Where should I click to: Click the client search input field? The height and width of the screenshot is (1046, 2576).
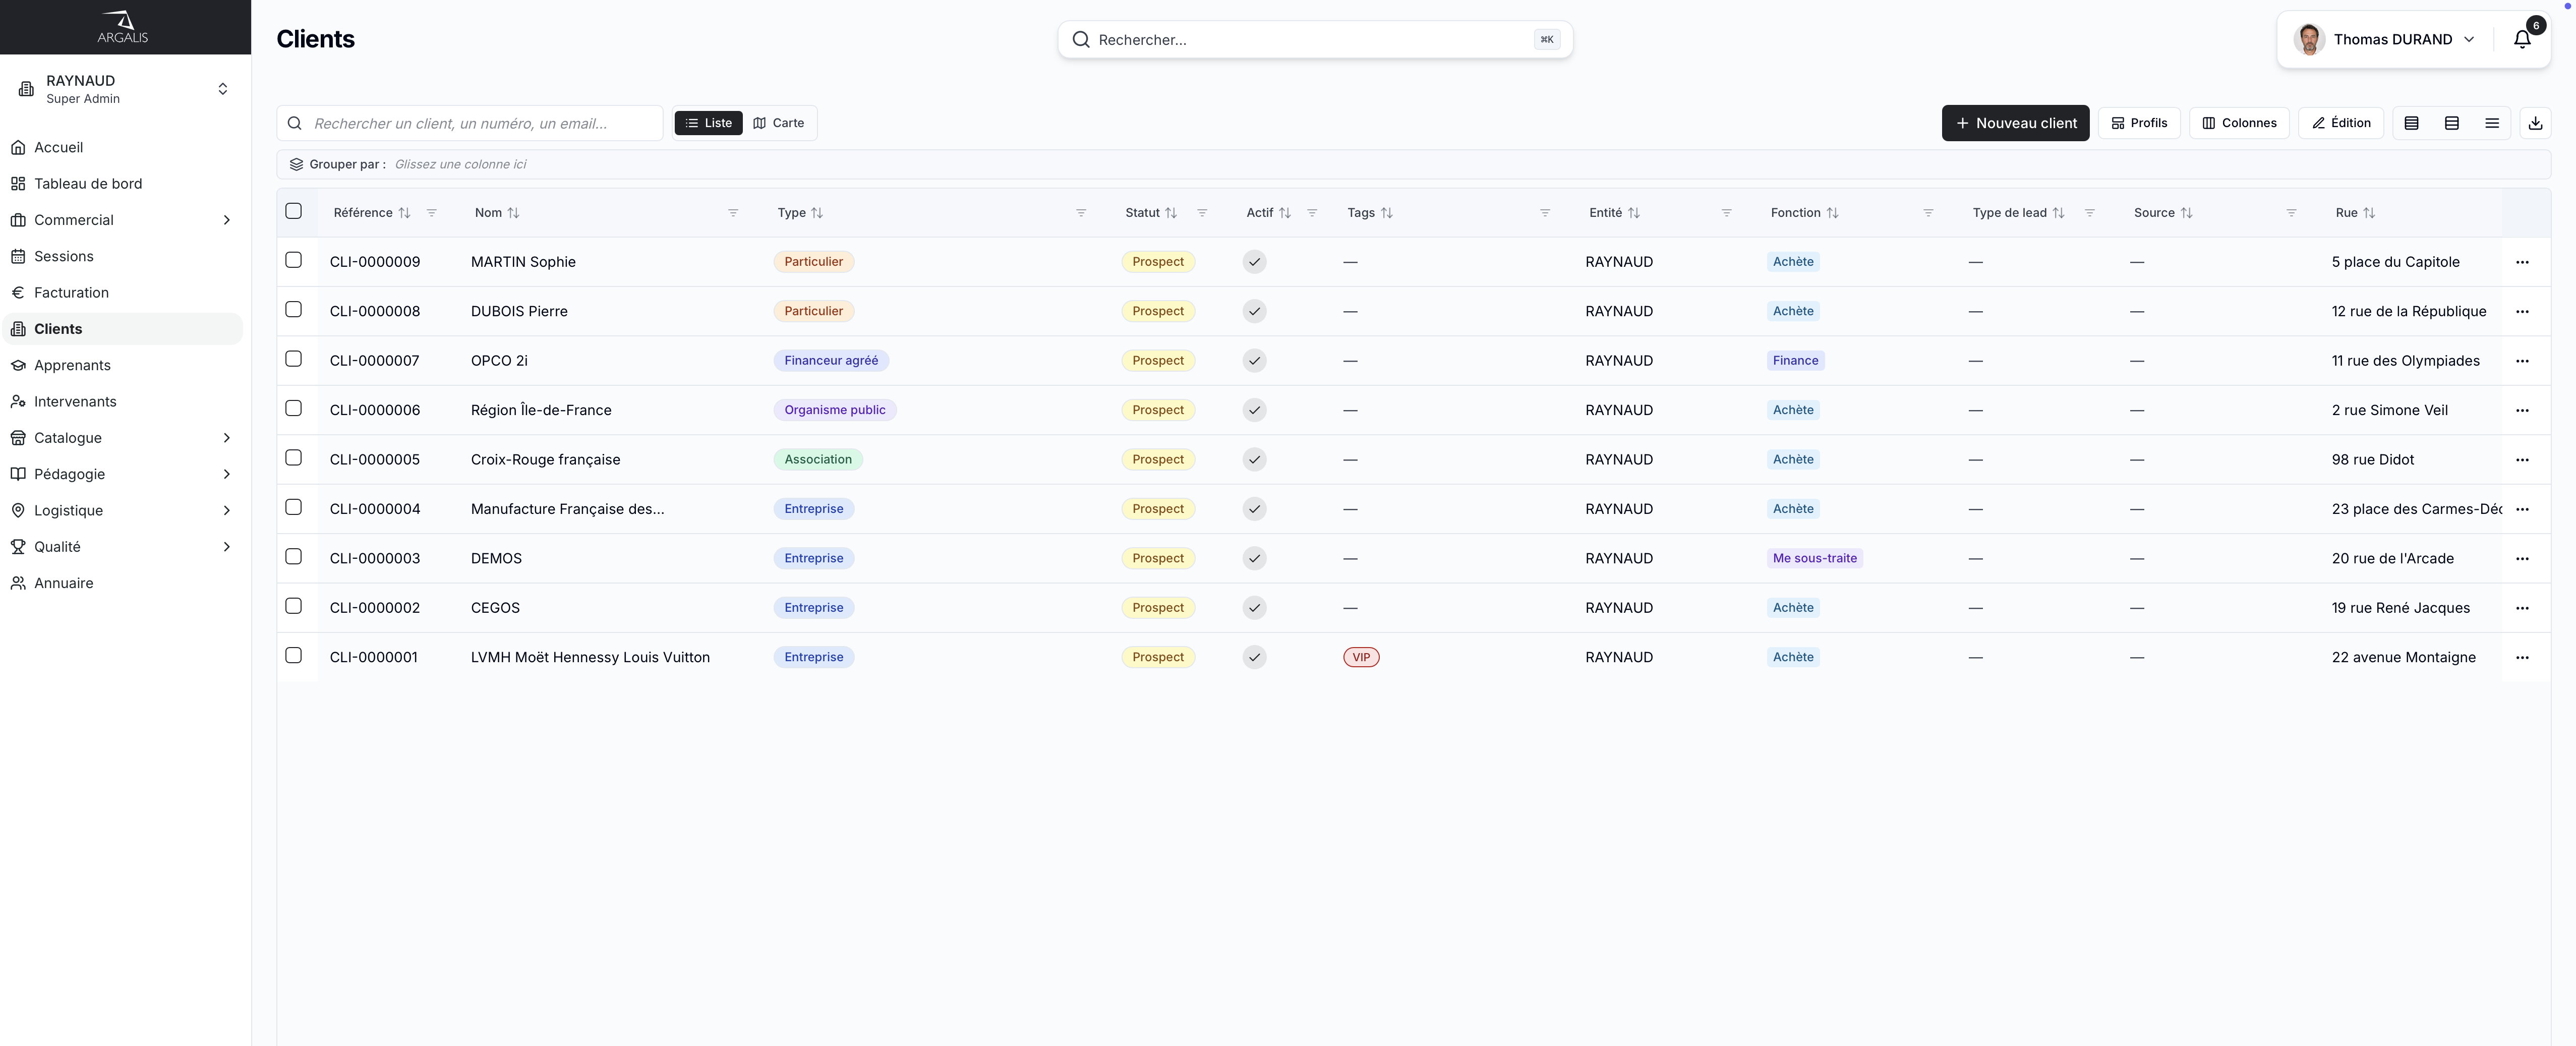(x=469, y=123)
